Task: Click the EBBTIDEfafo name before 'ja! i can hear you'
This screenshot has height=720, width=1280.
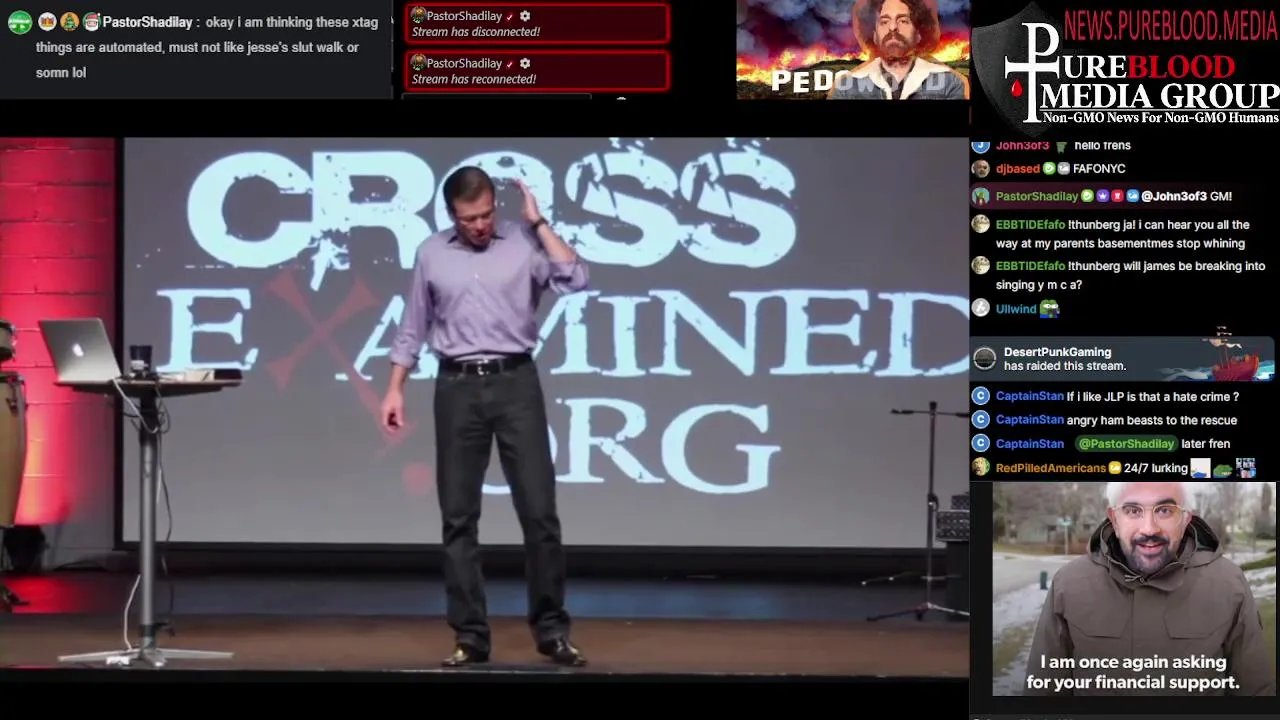Action: tap(1030, 225)
